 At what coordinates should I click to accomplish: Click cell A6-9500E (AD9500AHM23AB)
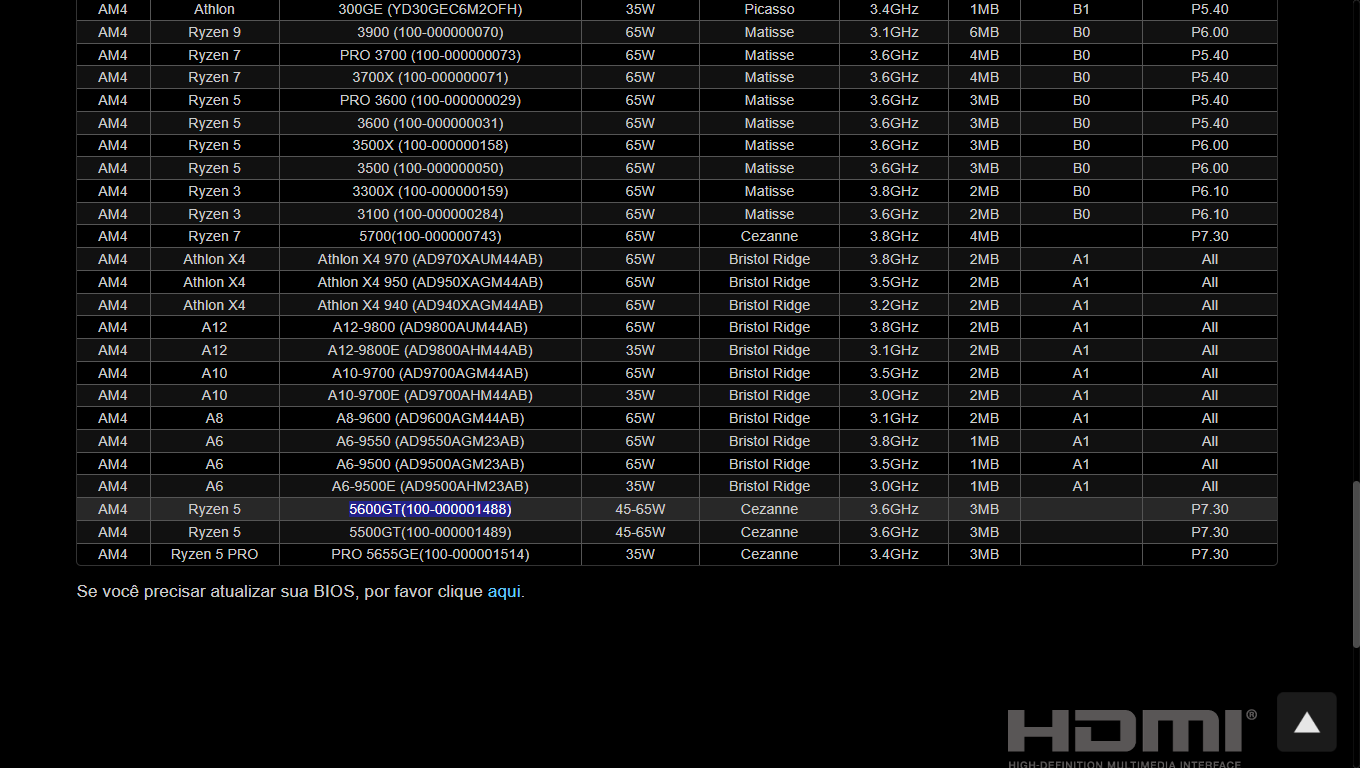click(x=430, y=486)
